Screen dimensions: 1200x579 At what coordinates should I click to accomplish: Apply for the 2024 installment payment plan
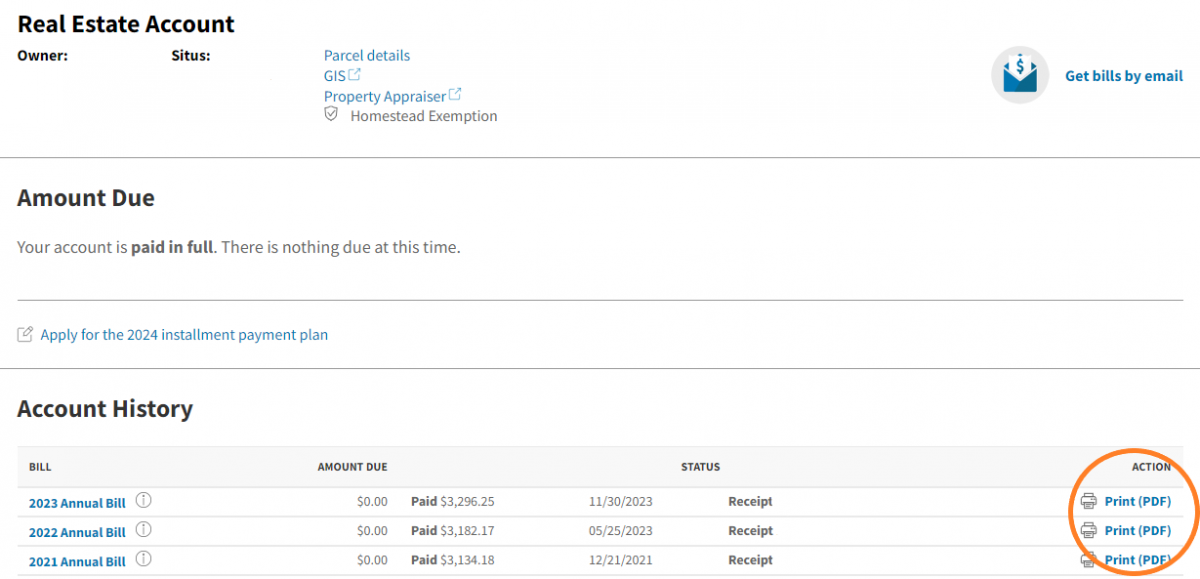[x=183, y=335]
